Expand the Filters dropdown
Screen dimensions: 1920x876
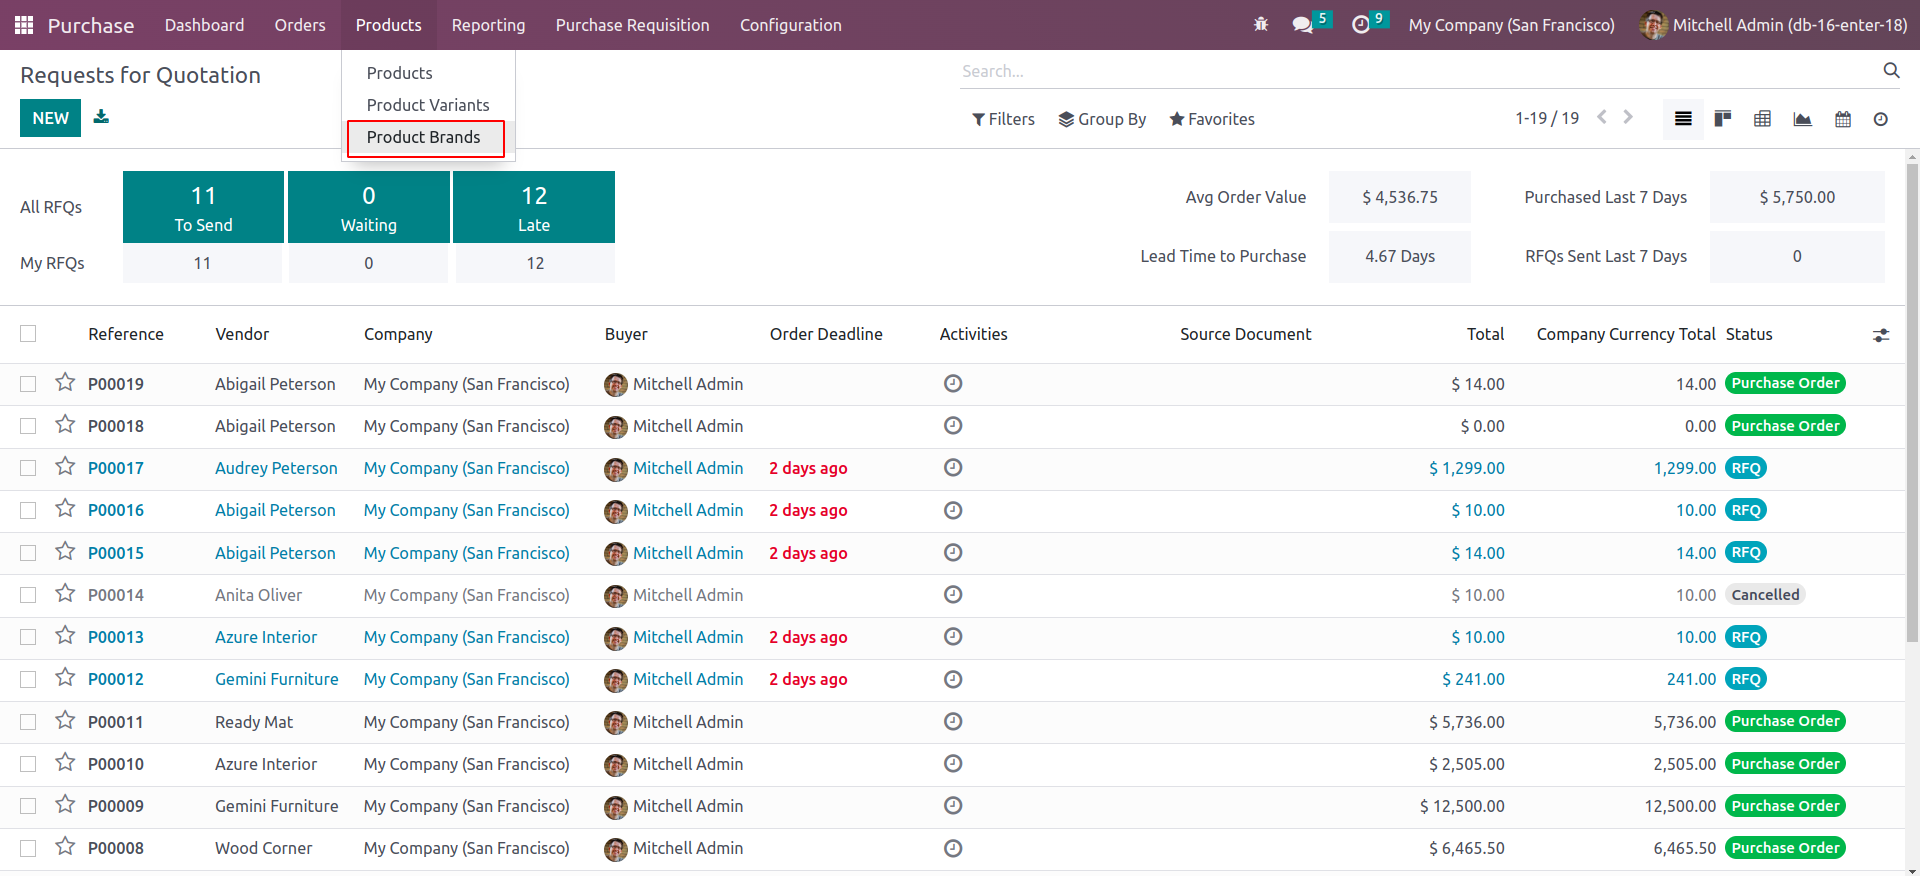[x=1003, y=119]
